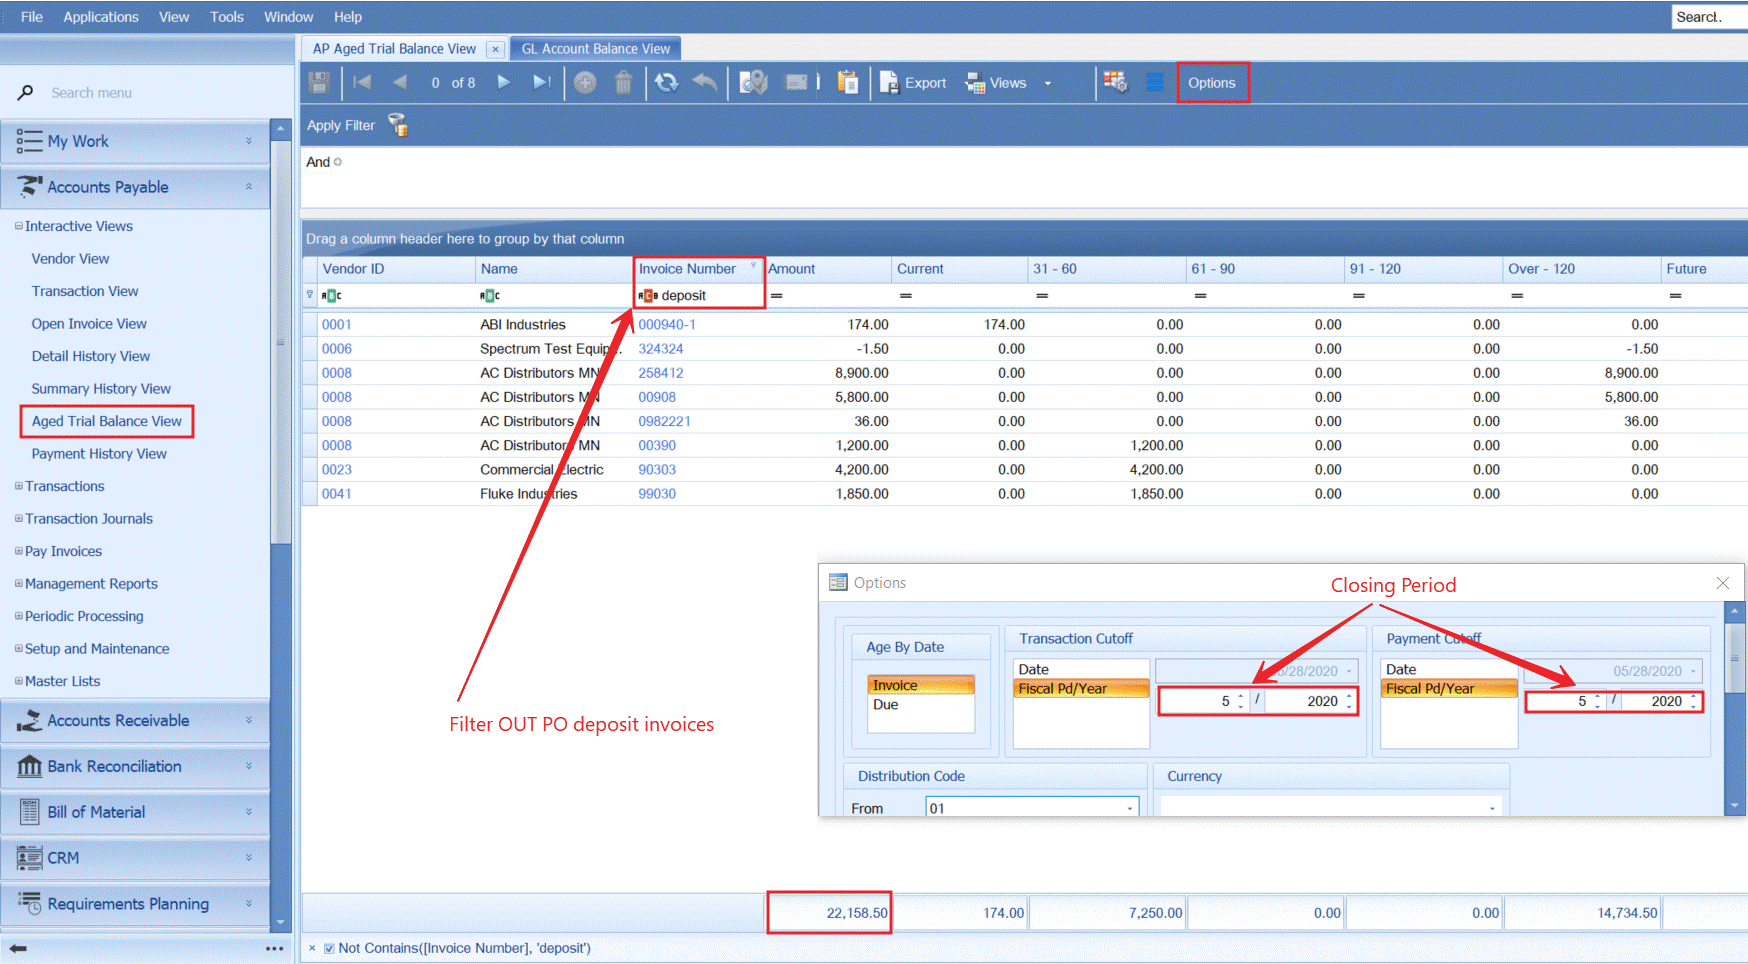Select Due in Age By Date list
The width and height of the screenshot is (1748, 964).
[886, 705]
